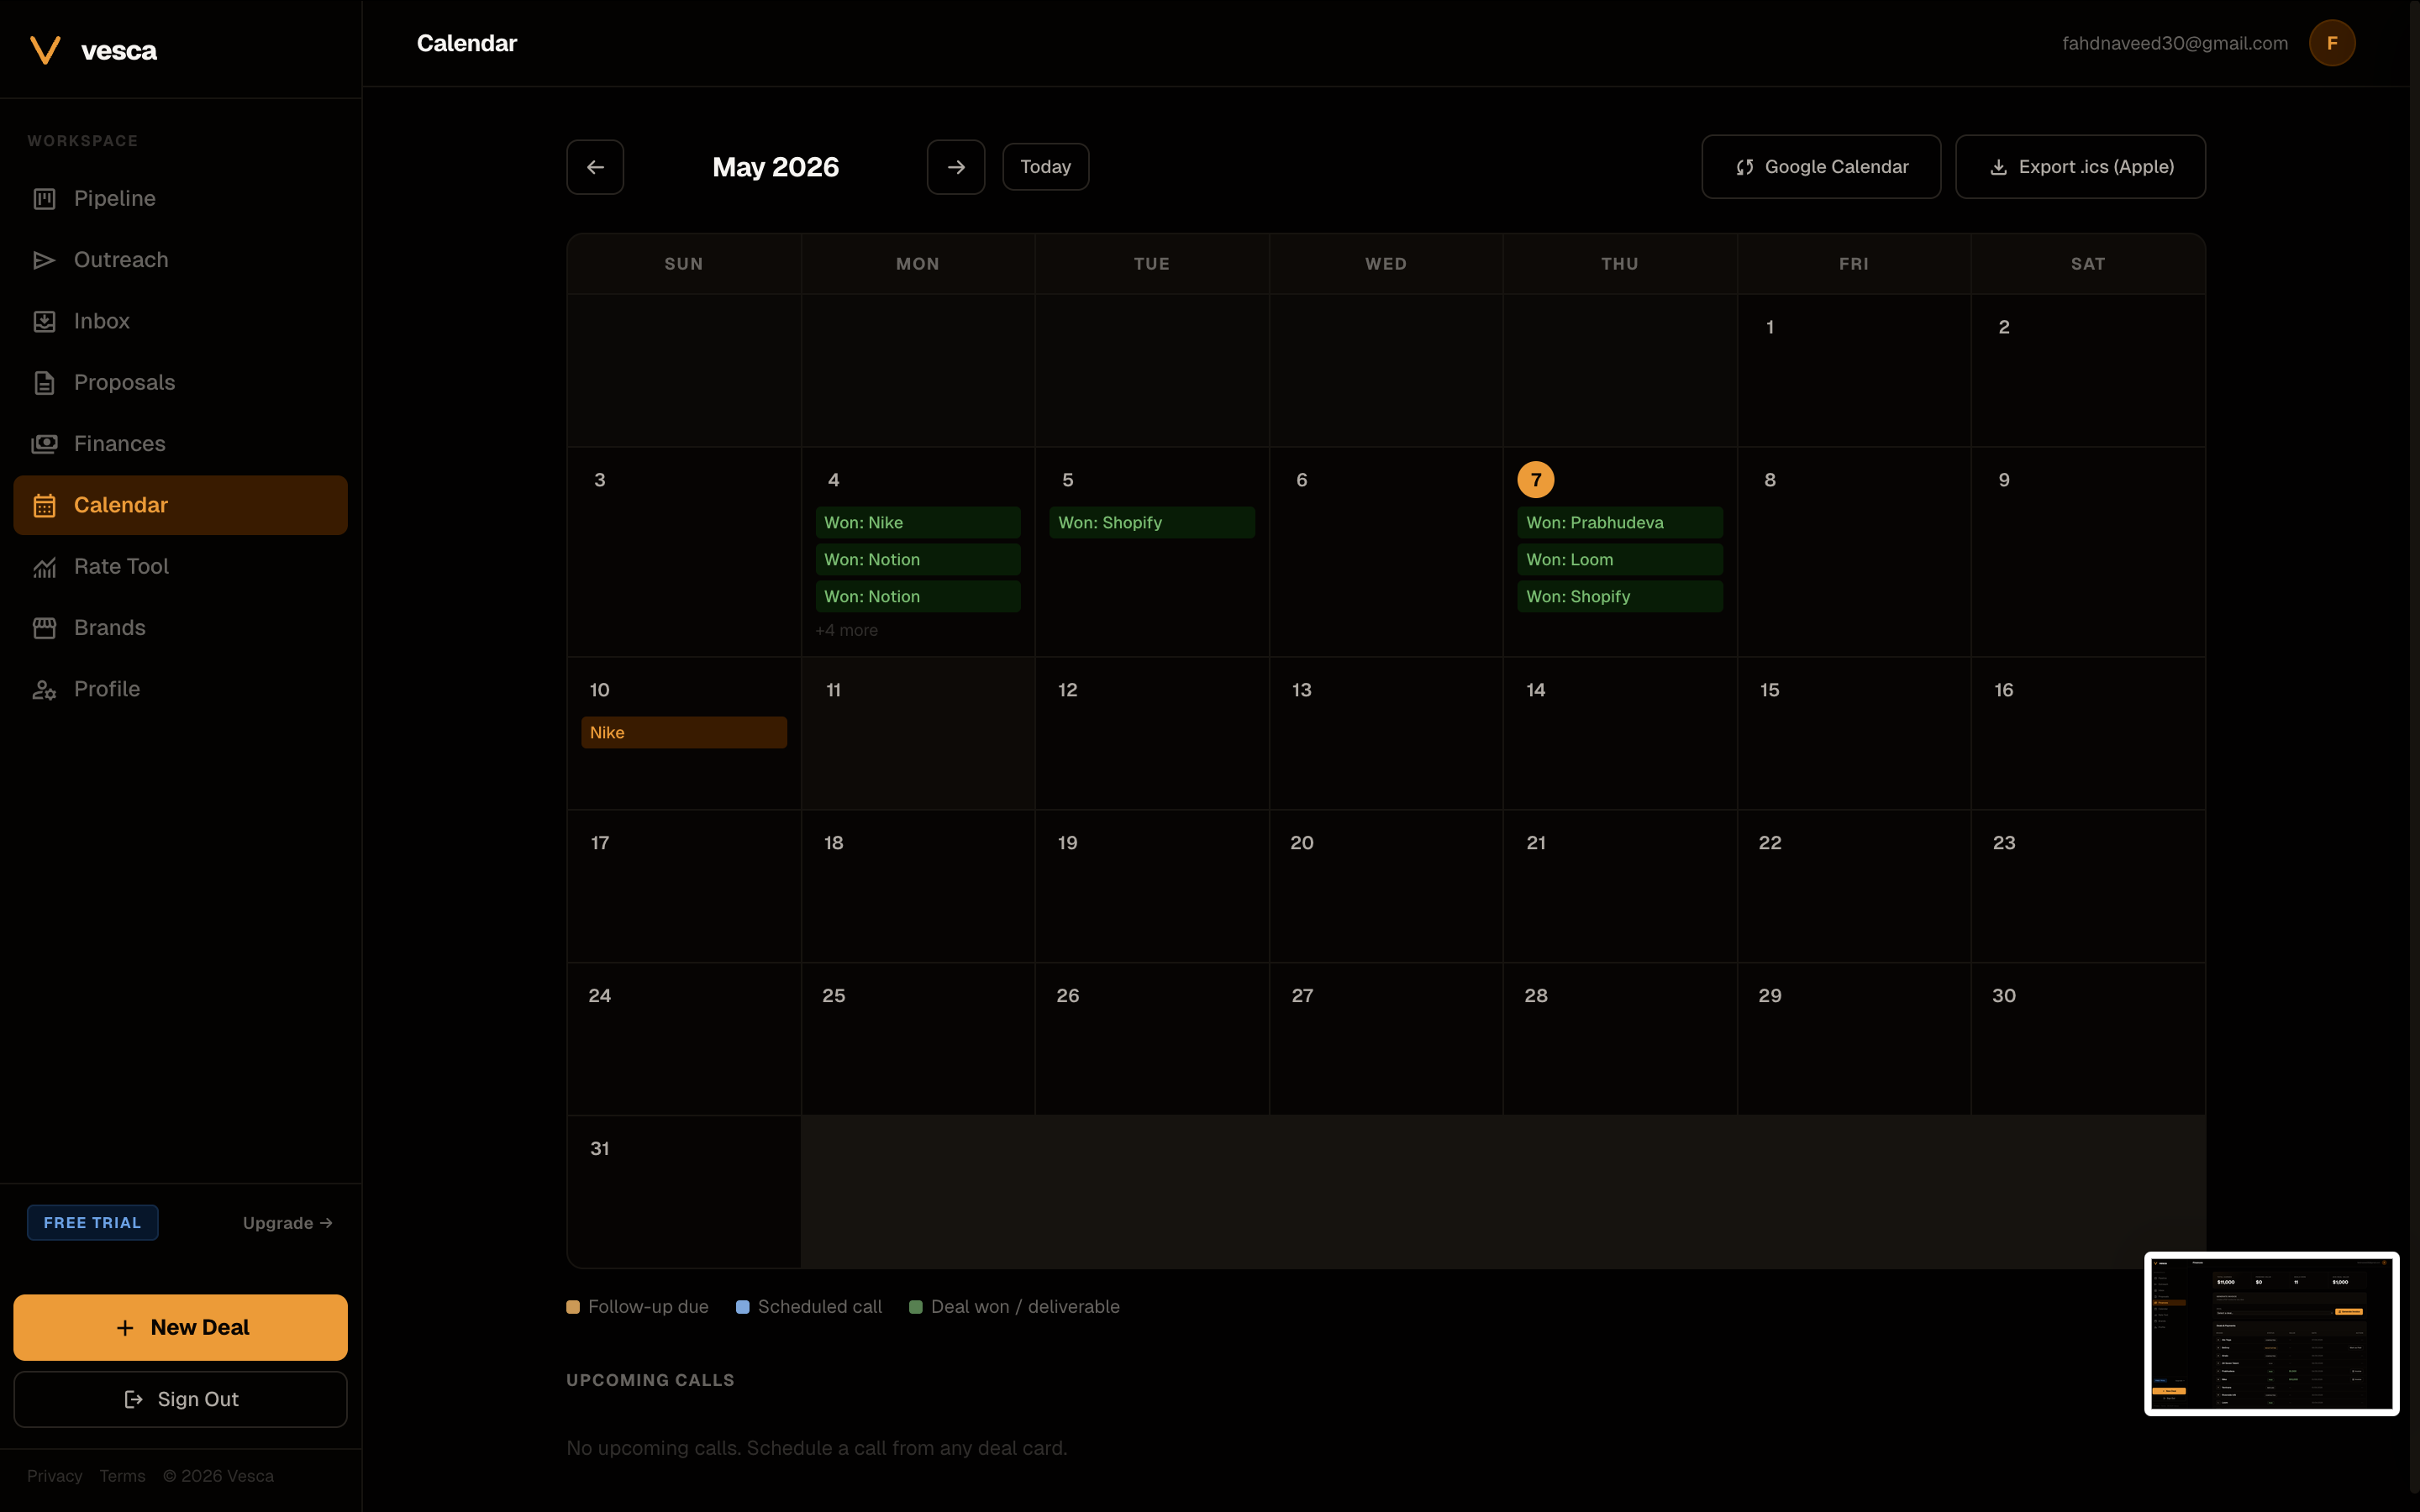
Task: Open Profile in the sidebar
Action: [x=180, y=689]
